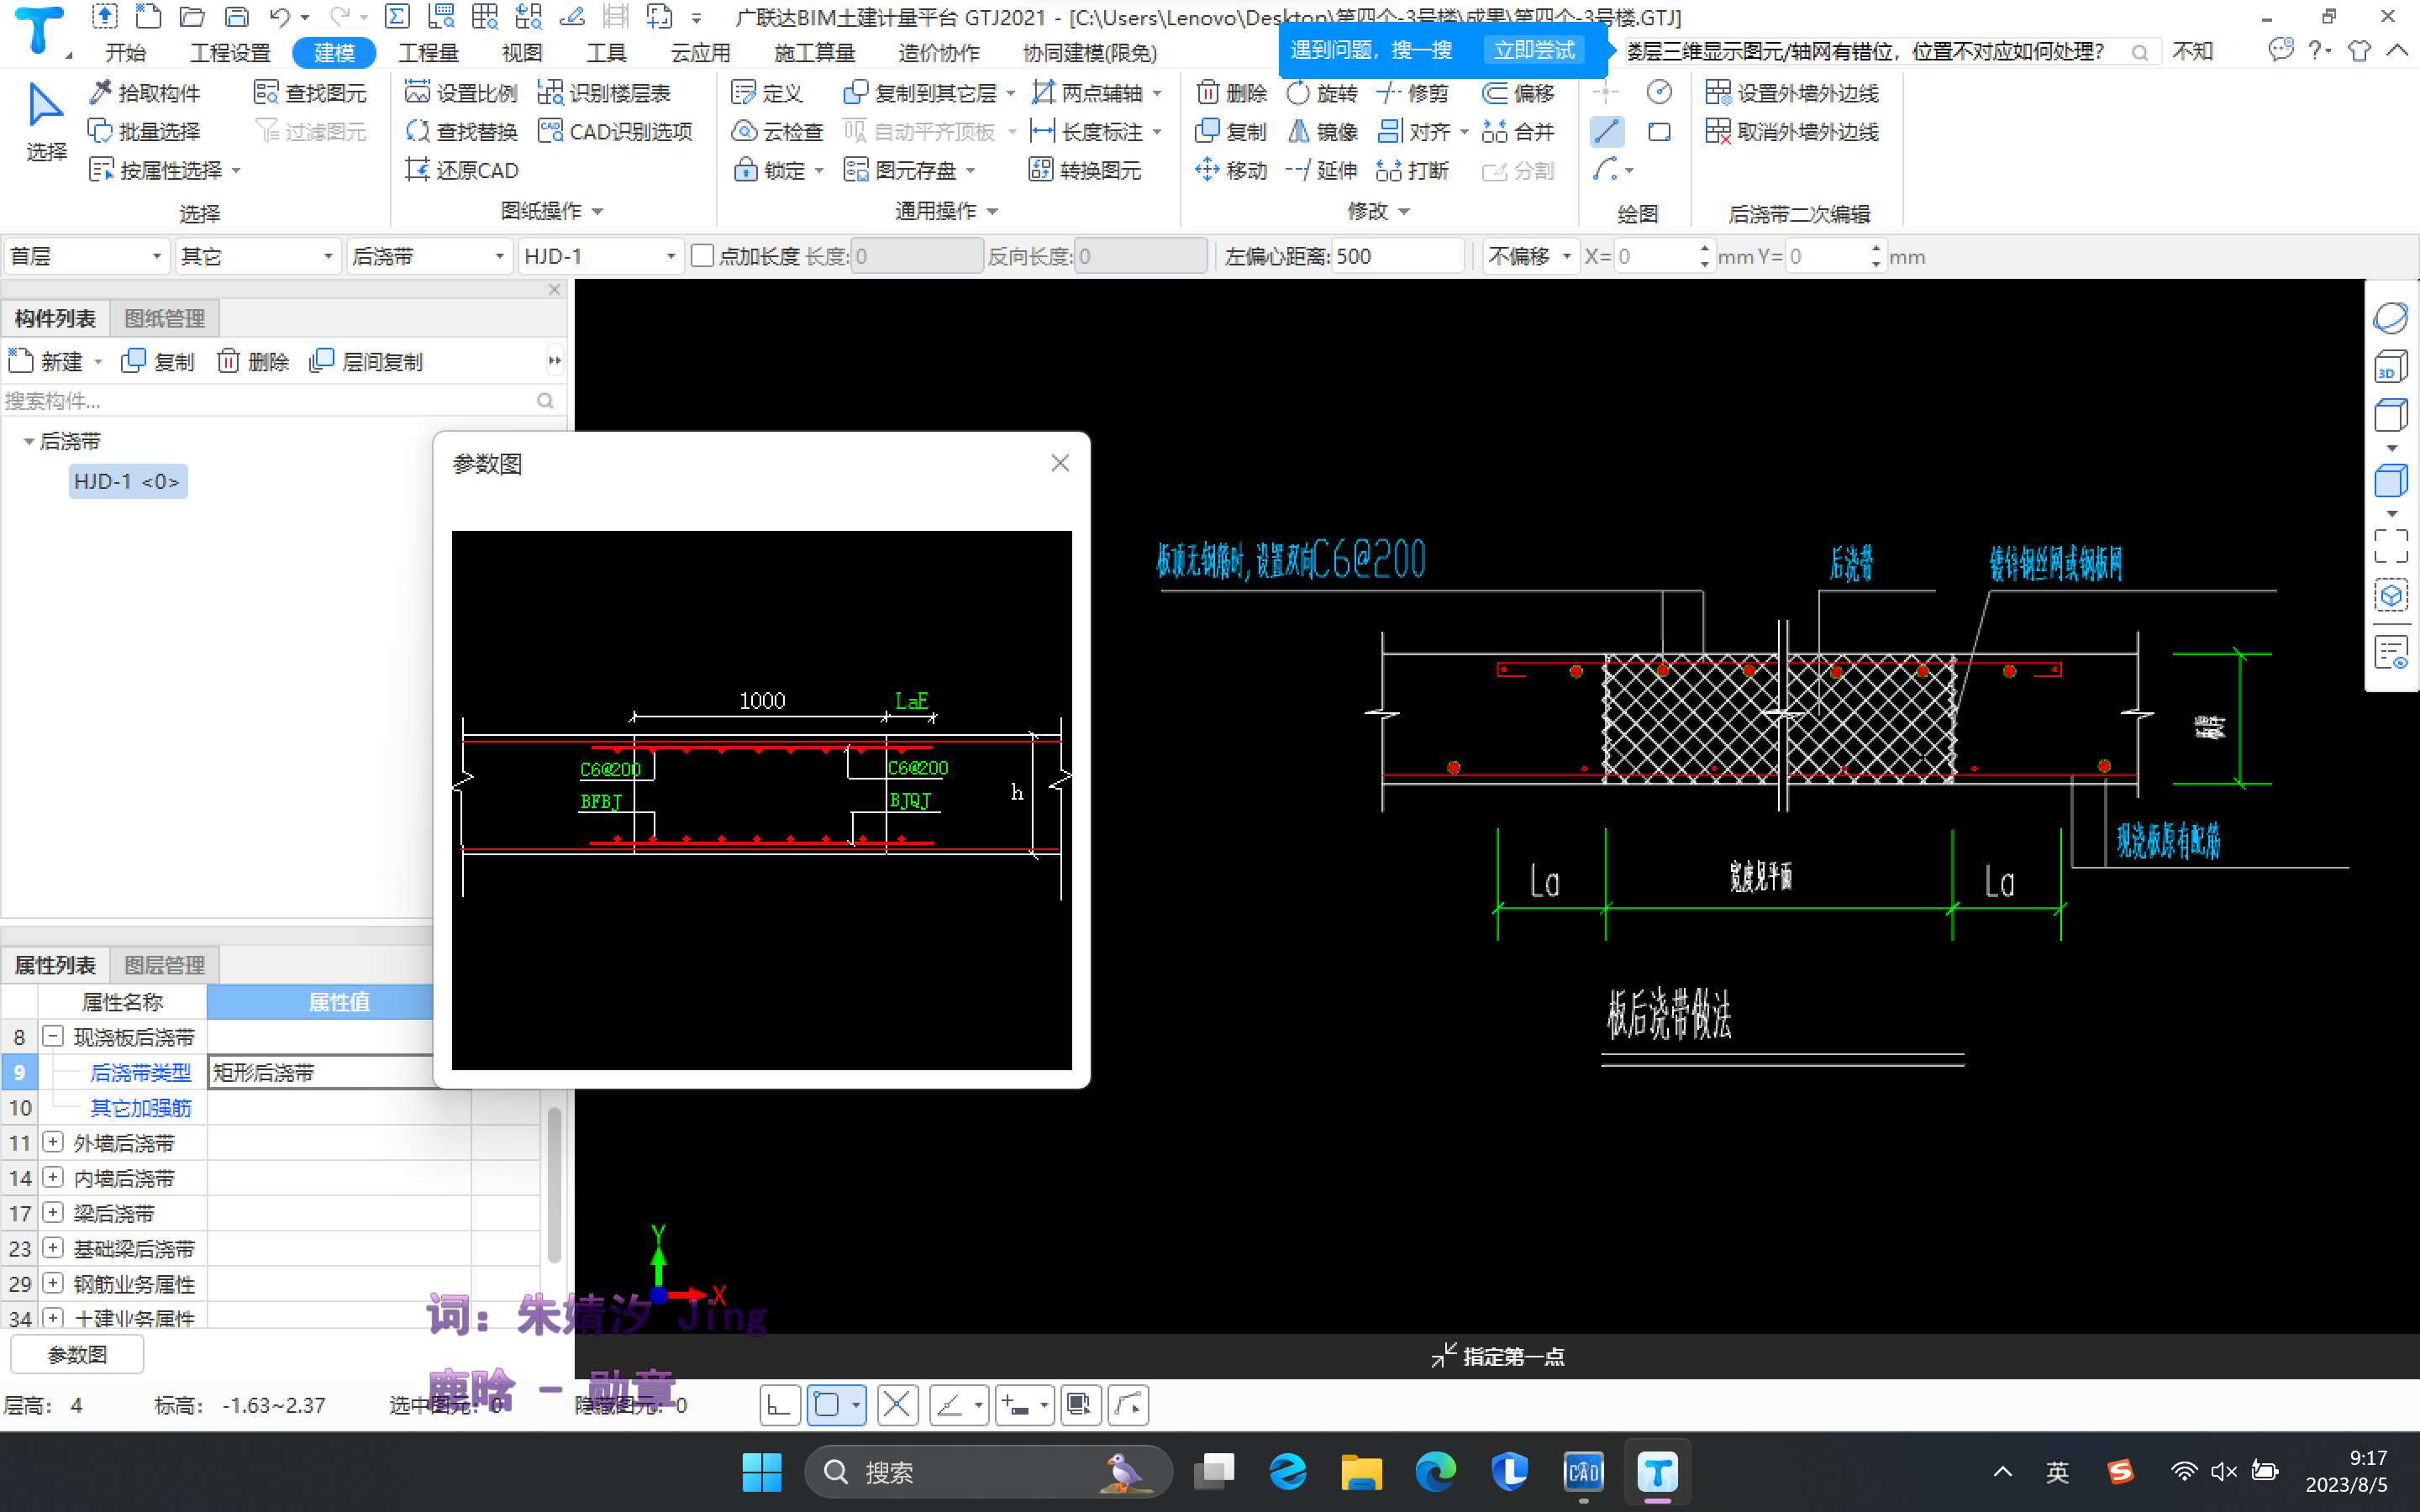Close the 参数图 dialog

pos(1060,463)
